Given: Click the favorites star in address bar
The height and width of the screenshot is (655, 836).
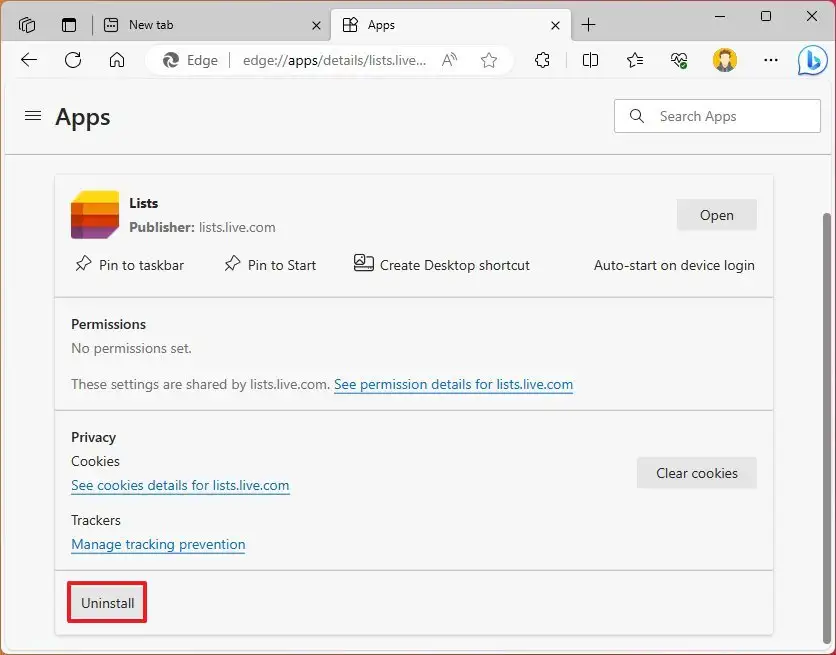Looking at the screenshot, I should [x=489, y=60].
